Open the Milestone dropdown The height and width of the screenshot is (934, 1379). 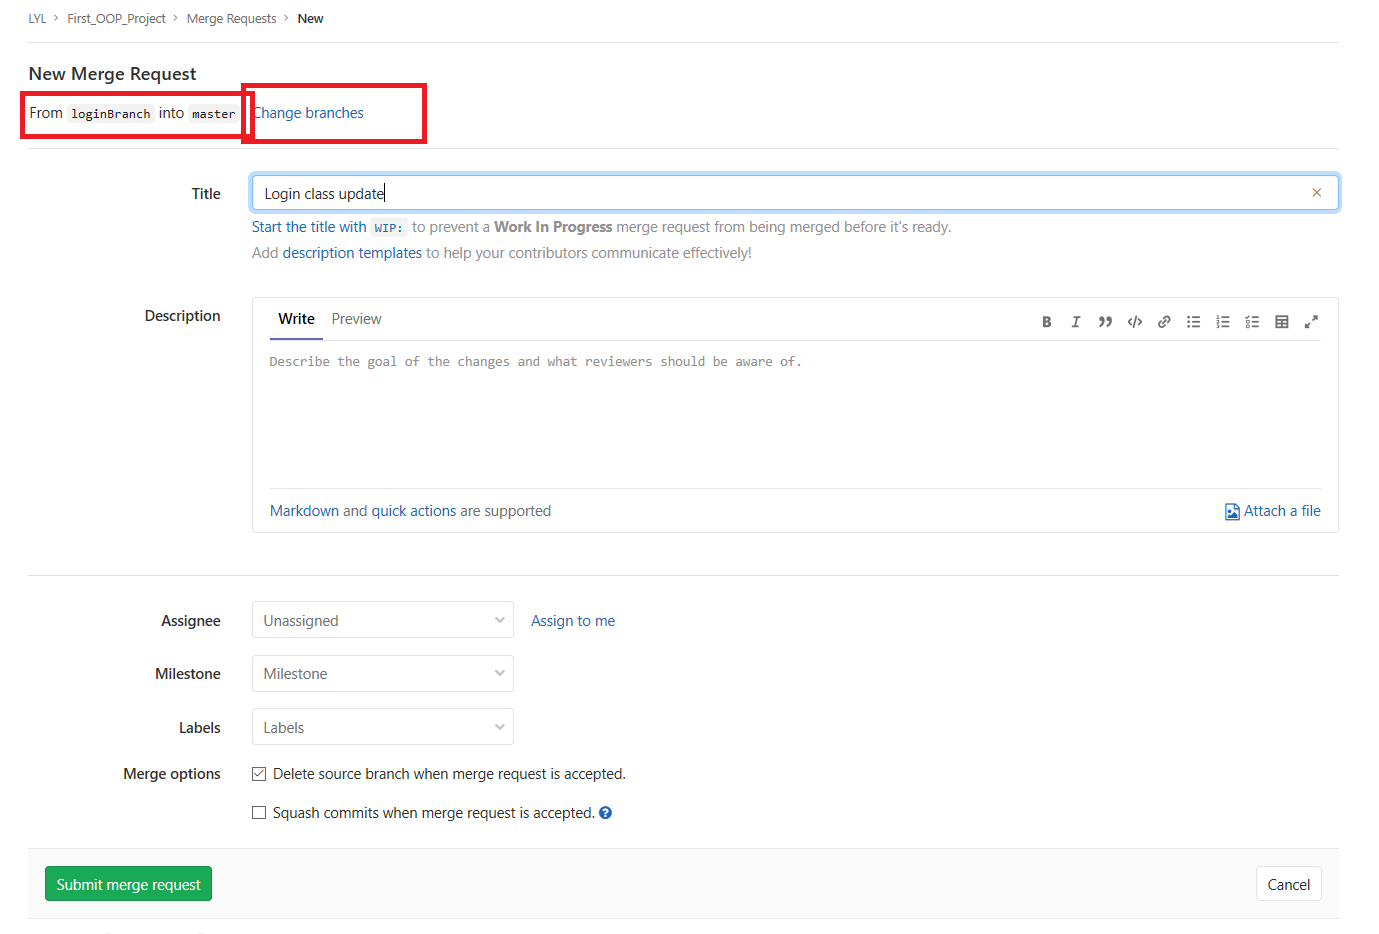click(383, 673)
